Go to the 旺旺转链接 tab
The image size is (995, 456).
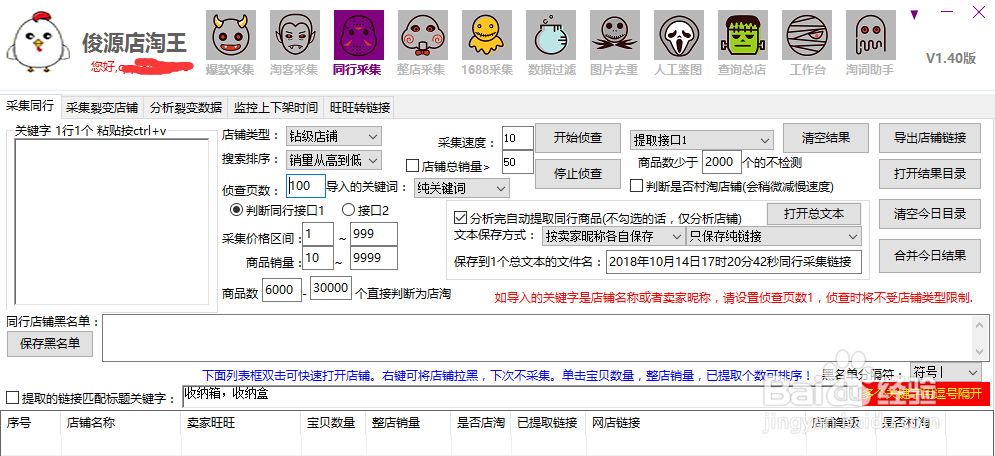click(x=359, y=107)
